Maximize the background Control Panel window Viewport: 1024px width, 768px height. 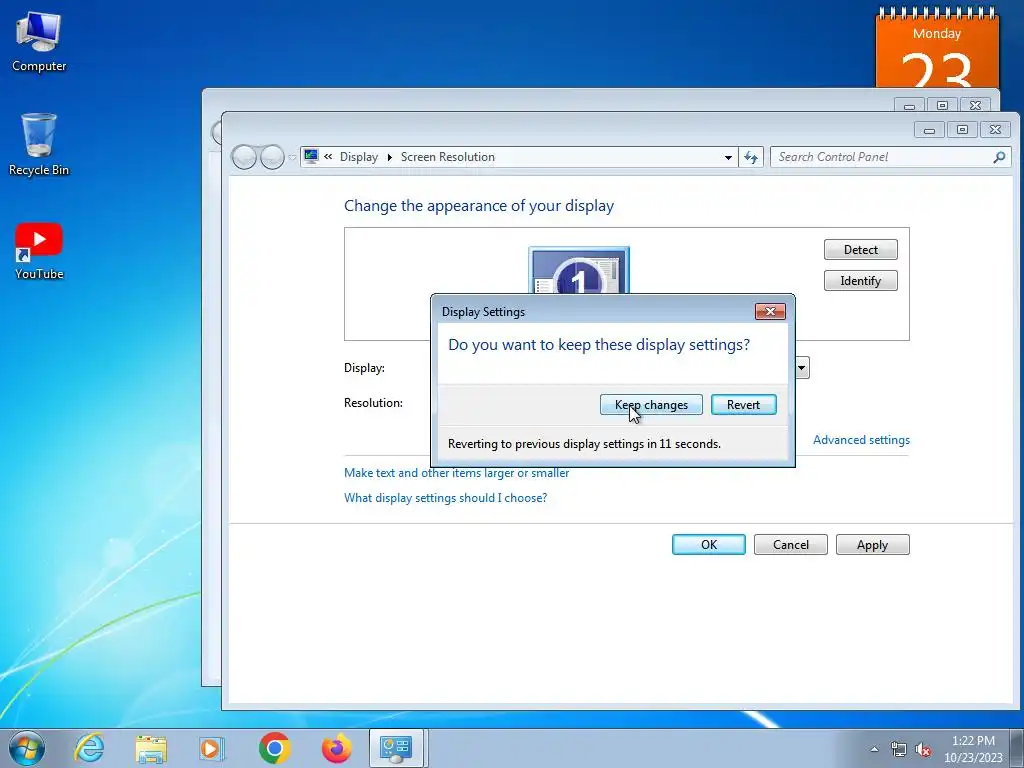click(942, 104)
